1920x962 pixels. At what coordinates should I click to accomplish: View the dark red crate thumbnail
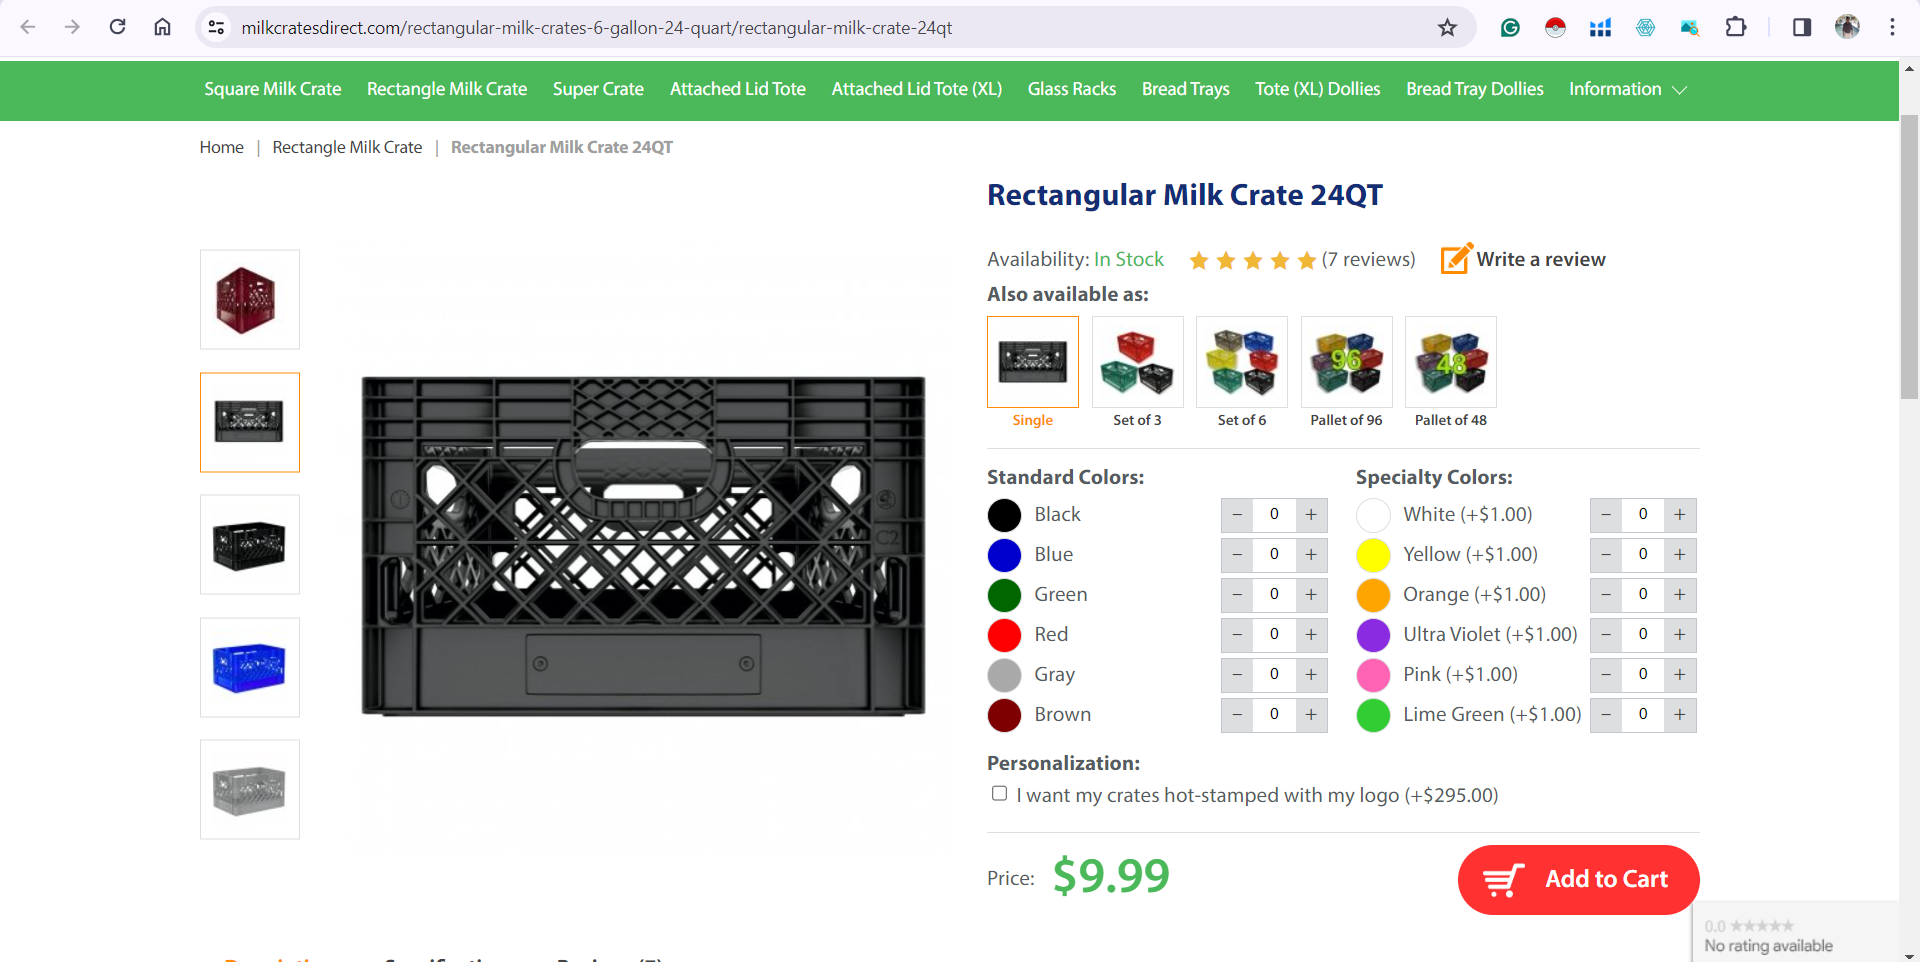250,299
